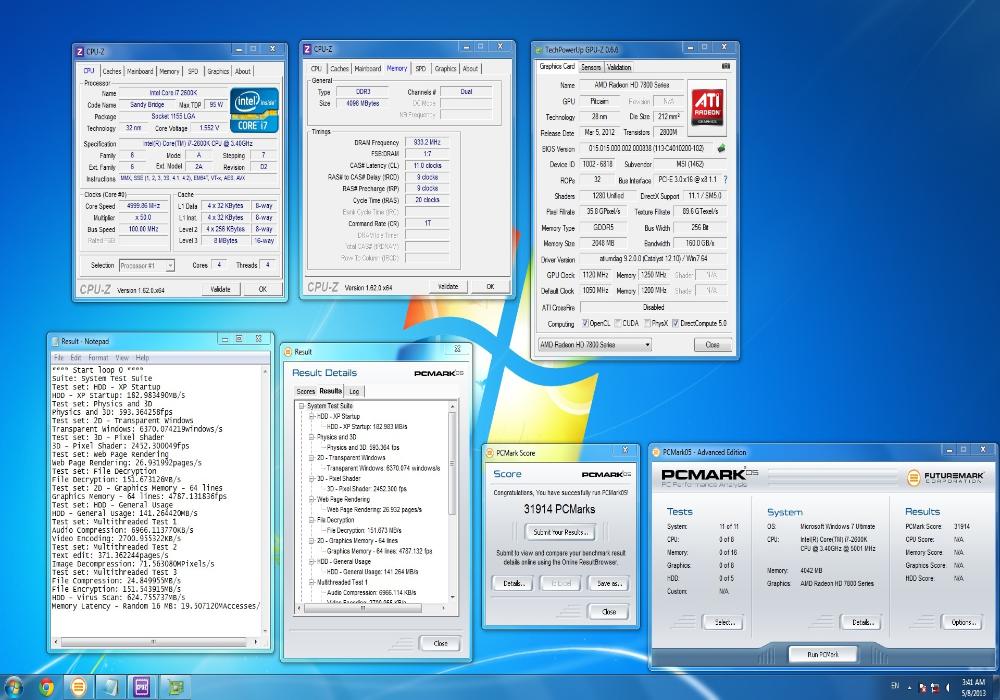This screenshot has width=1000, height=700.
Task: Click the GPU-Z title bar icon
Action: [539, 49]
